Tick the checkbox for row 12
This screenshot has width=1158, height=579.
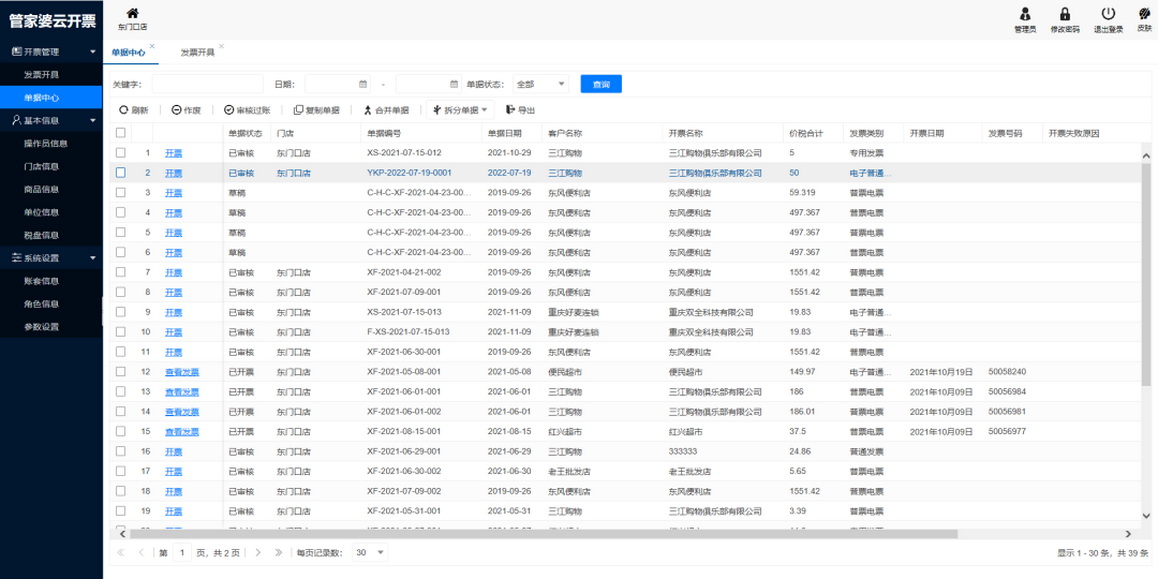coord(121,372)
